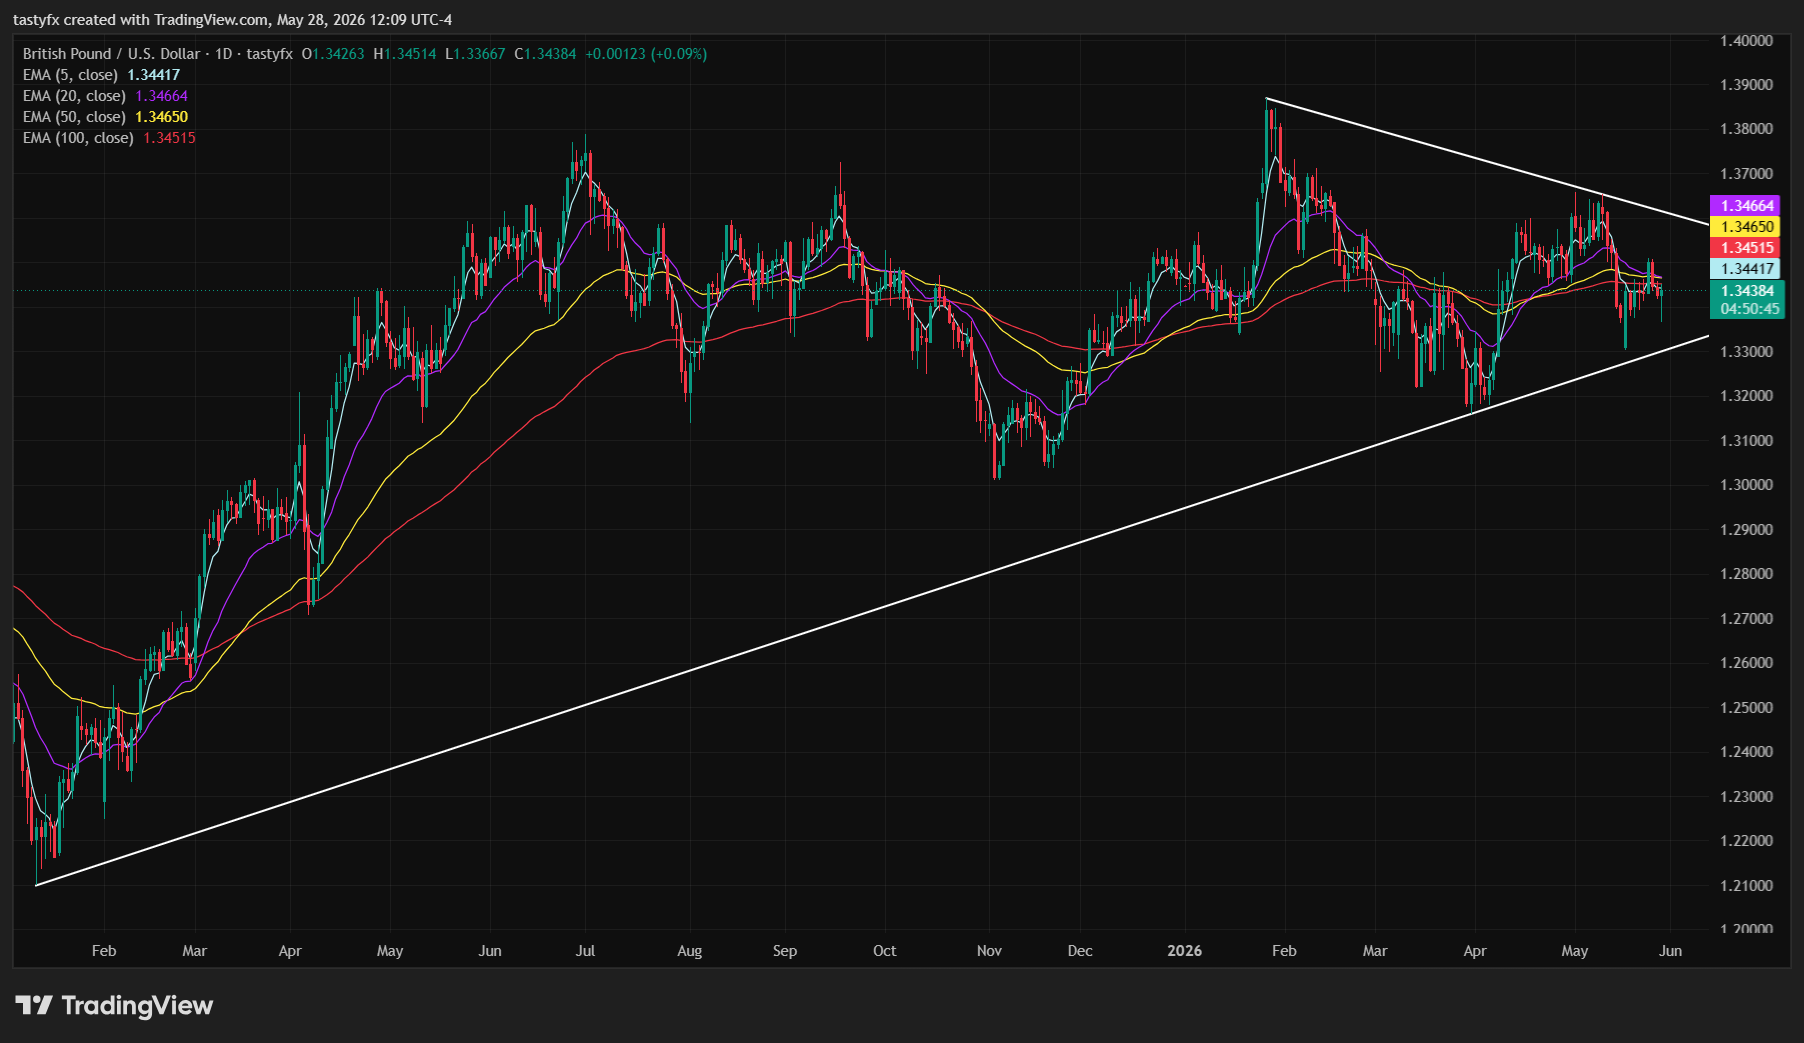Click the 2026 year label on time axis
The height and width of the screenshot is (1043, 1804).
1185,951
